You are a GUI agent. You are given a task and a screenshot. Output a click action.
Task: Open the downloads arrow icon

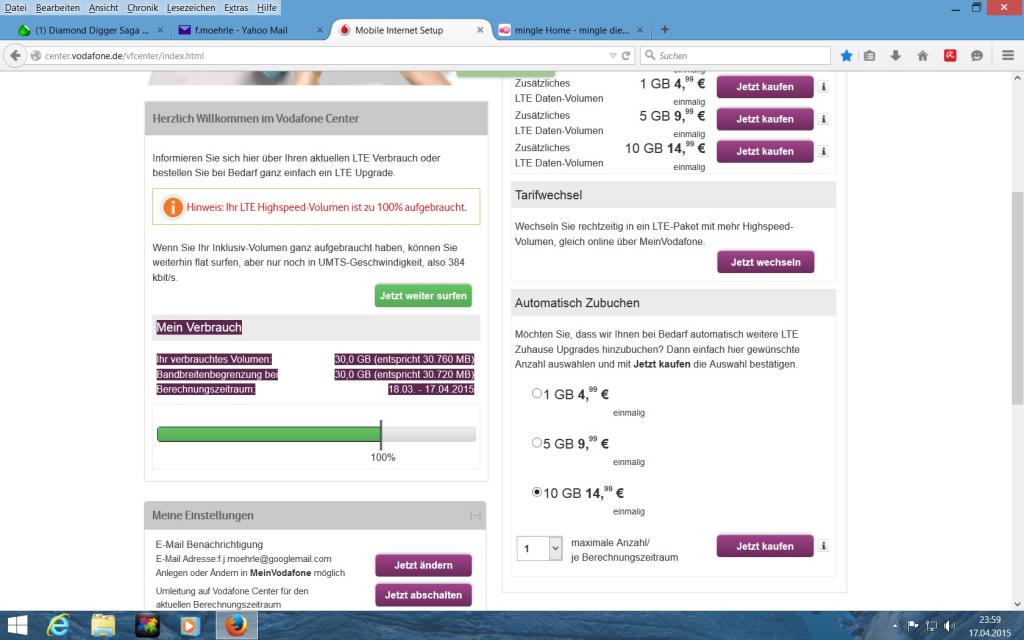click(895, 56)
